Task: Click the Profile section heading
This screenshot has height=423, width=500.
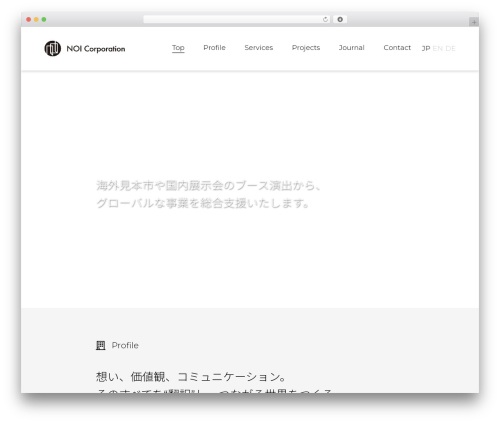Action: tap(125, 345)
